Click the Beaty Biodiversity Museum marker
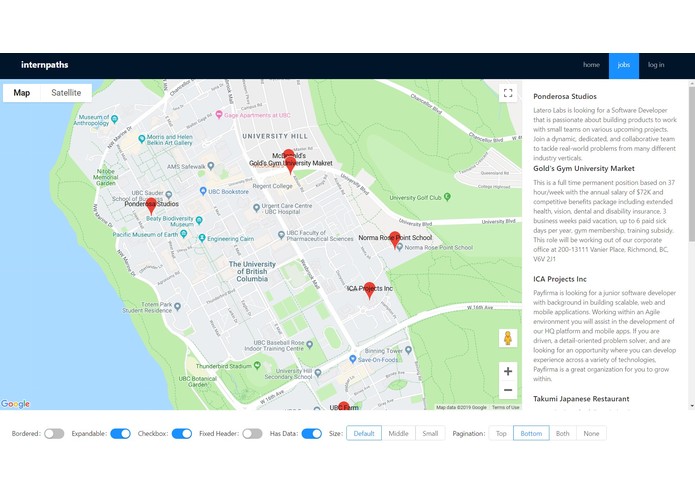This screenshot has height=494, width=695. pyautogui.click(x=199, y=220)
